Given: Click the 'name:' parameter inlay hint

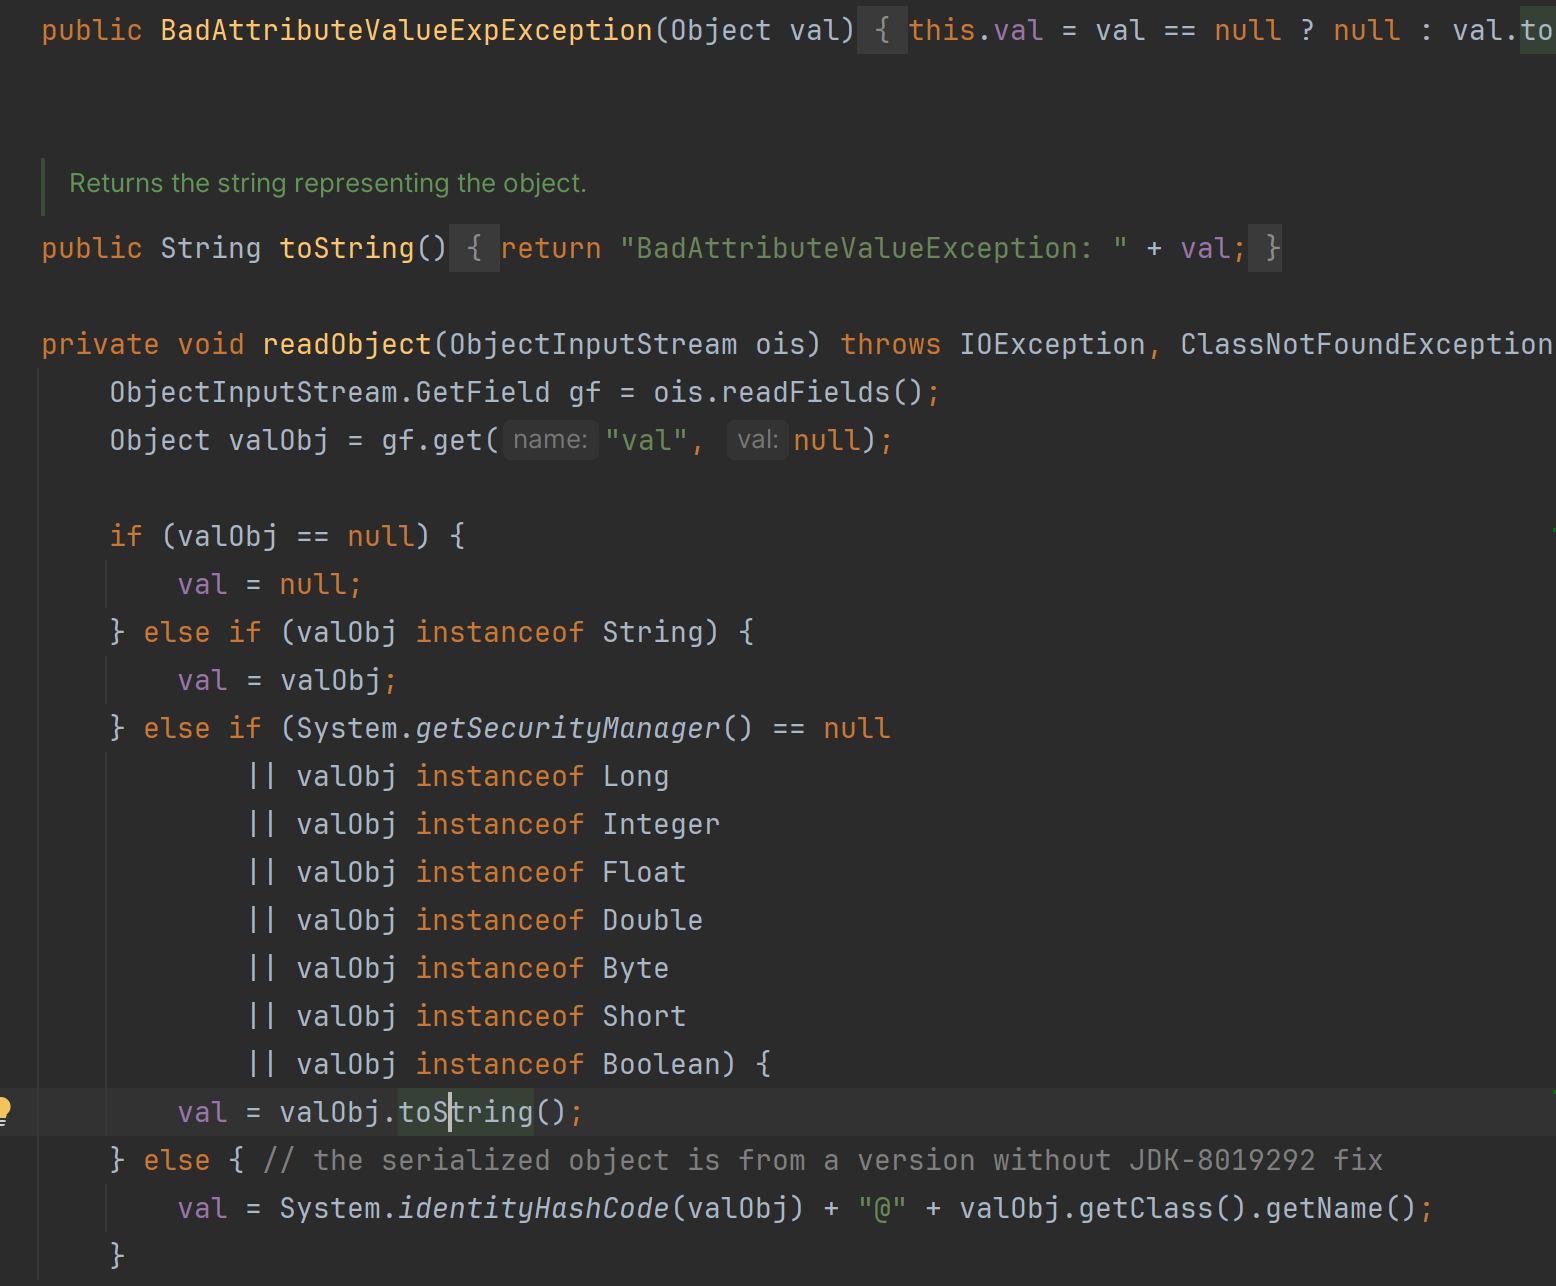Looking at the screenshot, I should (550, 440).
